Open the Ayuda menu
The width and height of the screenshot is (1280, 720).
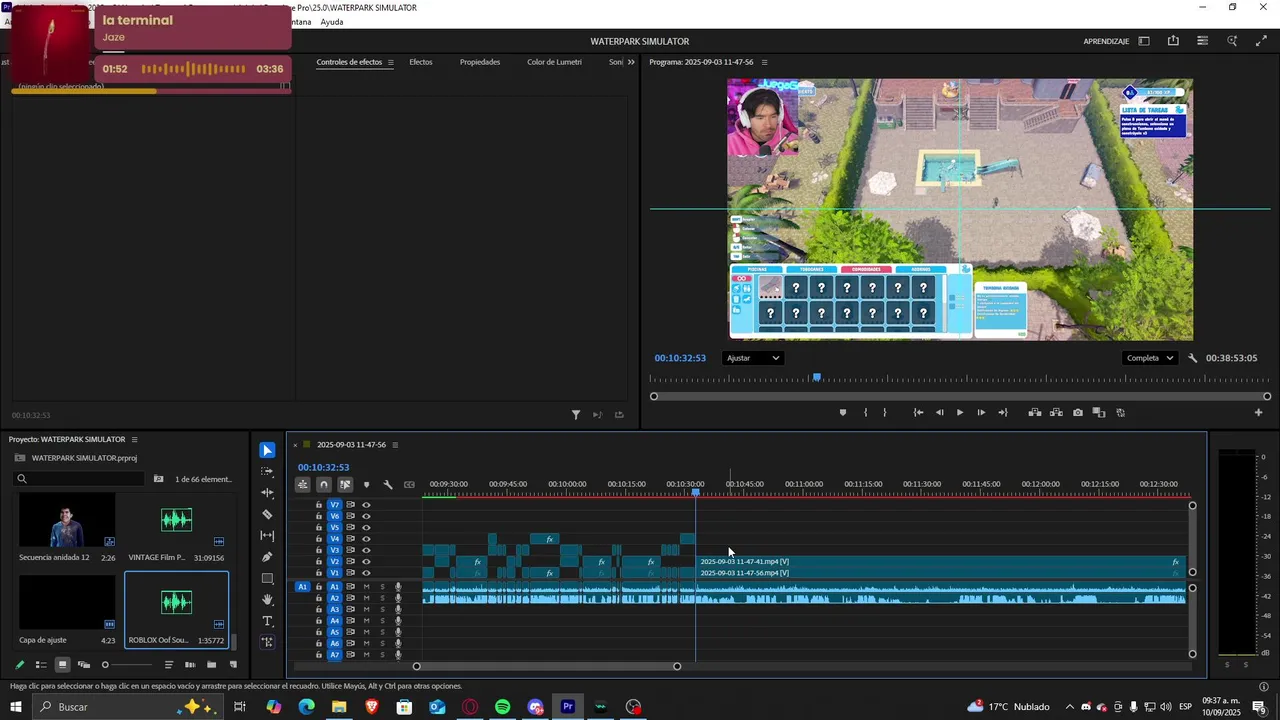point(332,22)
